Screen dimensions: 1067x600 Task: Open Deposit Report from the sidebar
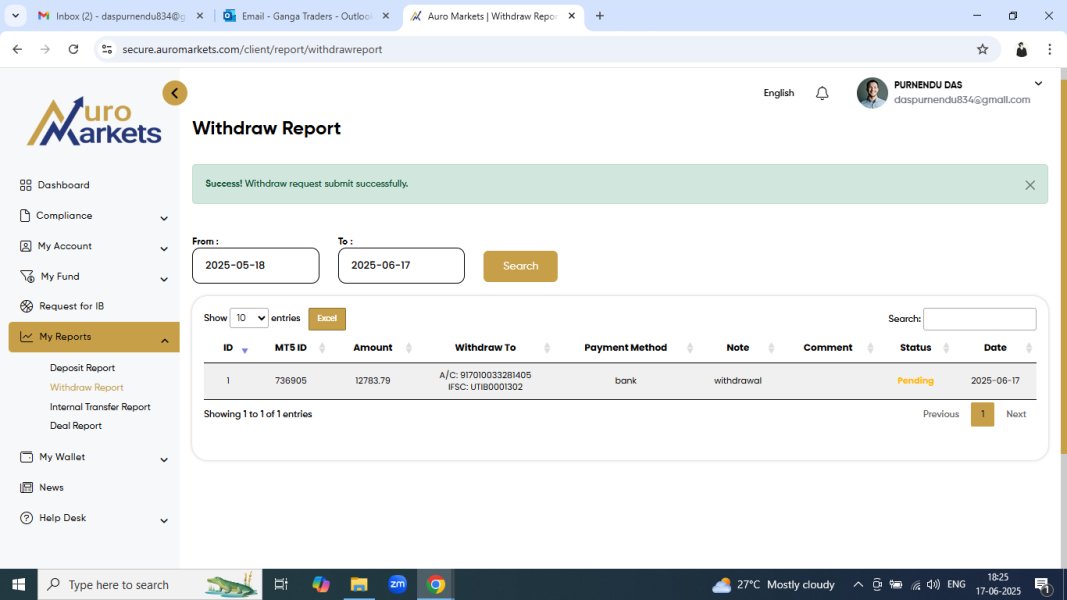(82, 368)
